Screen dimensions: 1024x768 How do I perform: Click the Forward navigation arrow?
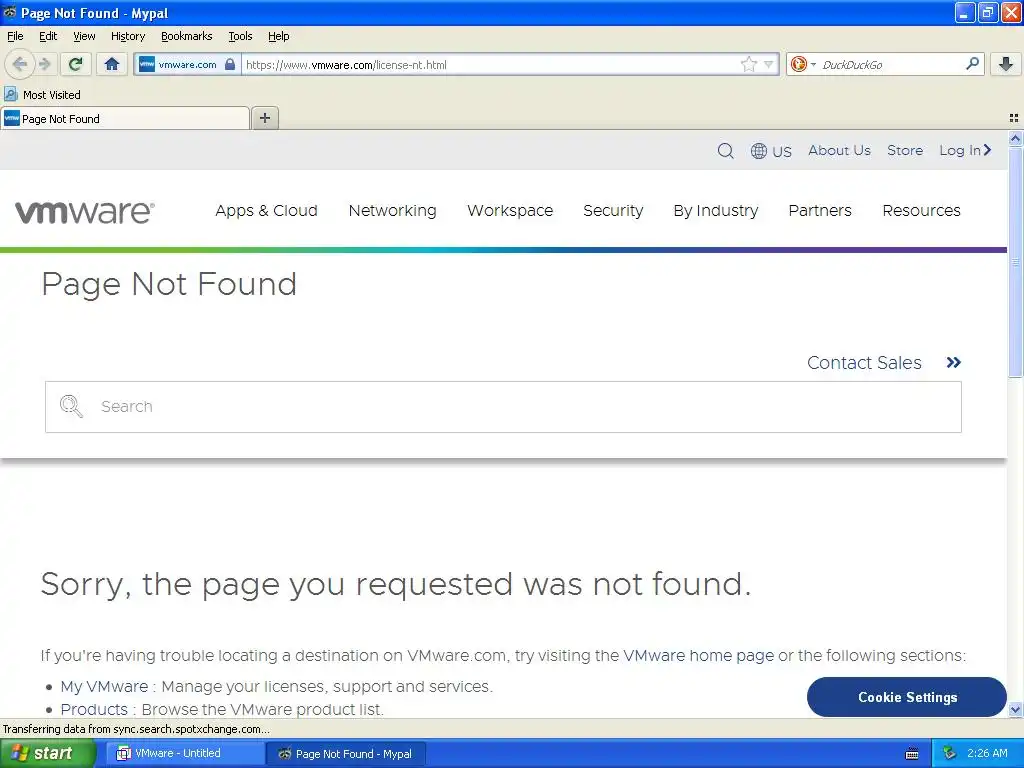pos(44,64)
